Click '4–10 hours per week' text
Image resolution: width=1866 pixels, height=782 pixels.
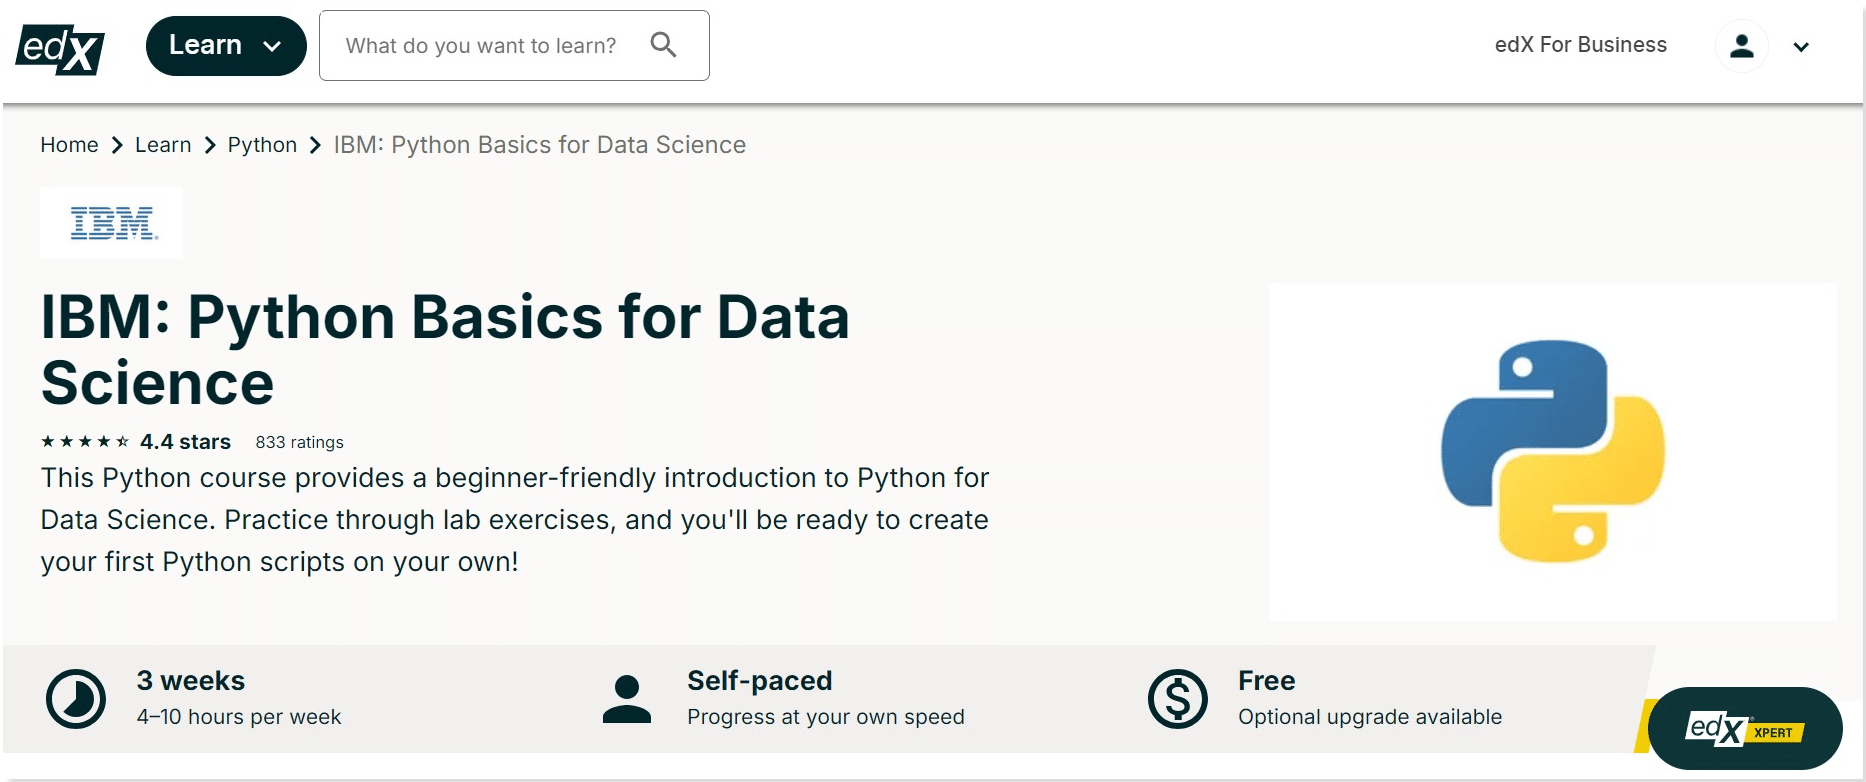tap(239, 717)
